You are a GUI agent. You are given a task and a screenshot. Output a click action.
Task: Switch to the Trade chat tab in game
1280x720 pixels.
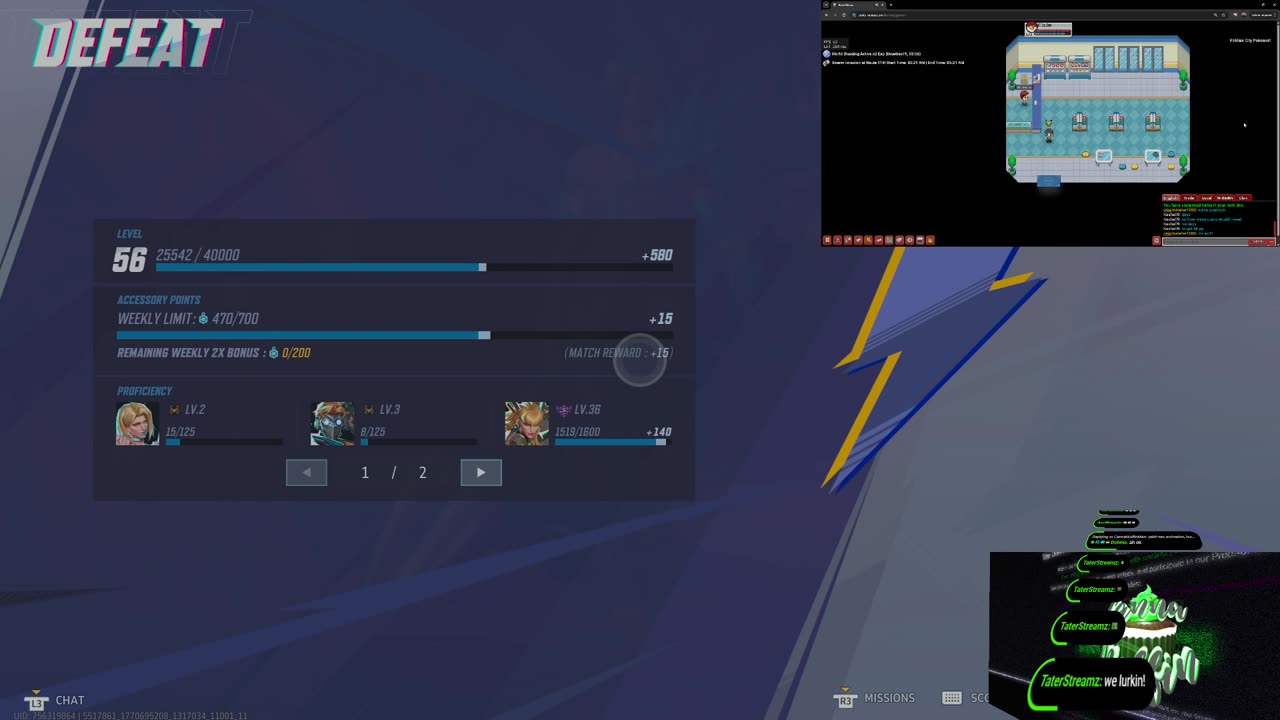coord(1189,198)
